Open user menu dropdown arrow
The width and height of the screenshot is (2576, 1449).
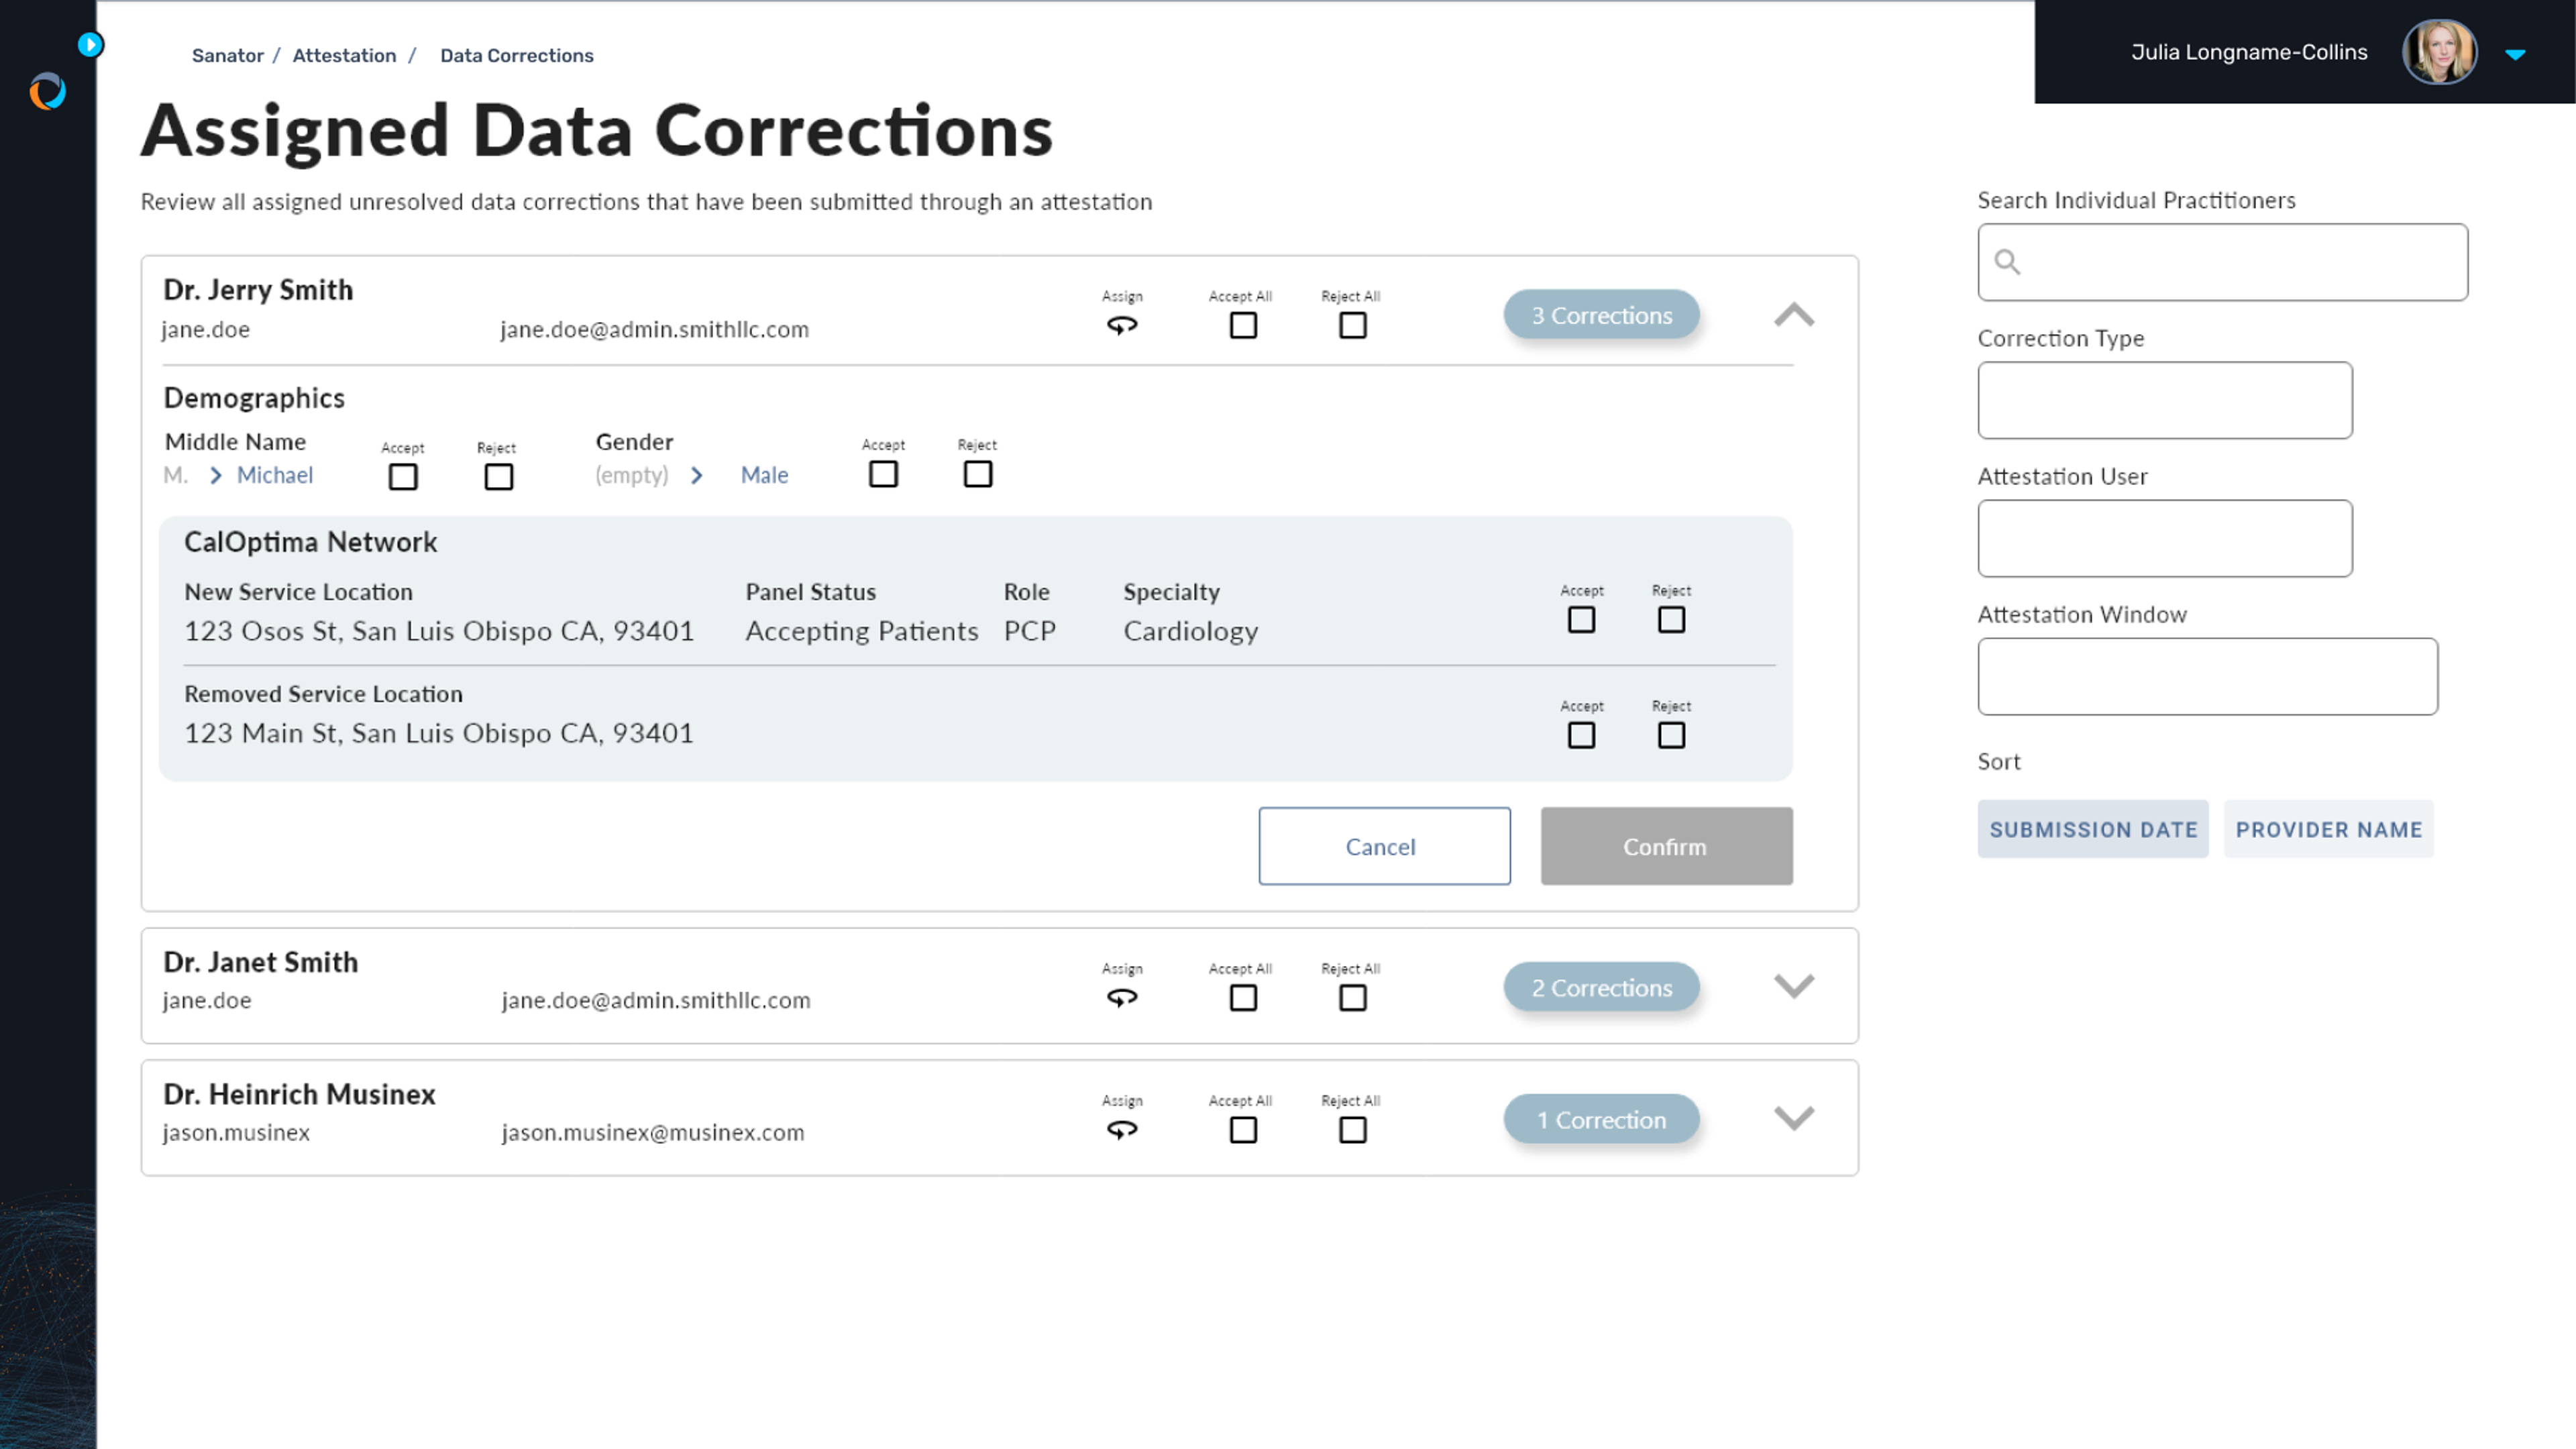coord(2515,54)
